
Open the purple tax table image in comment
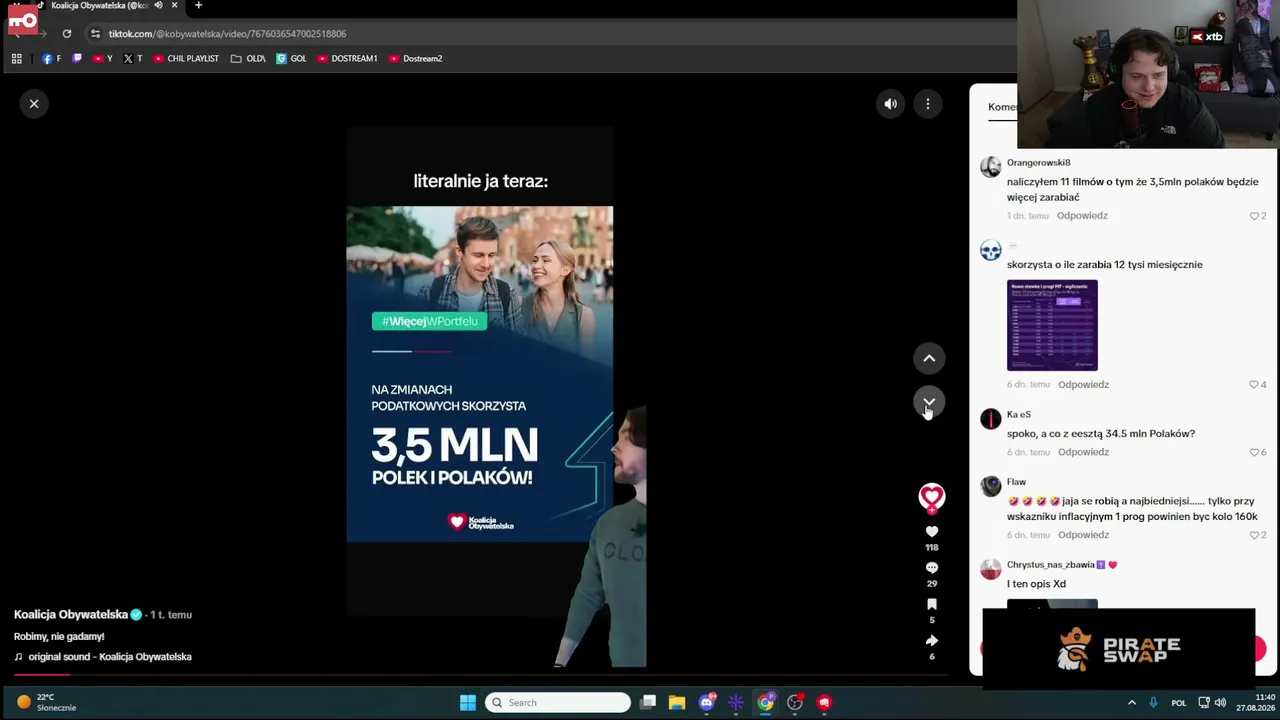(x=1052, y=325)
